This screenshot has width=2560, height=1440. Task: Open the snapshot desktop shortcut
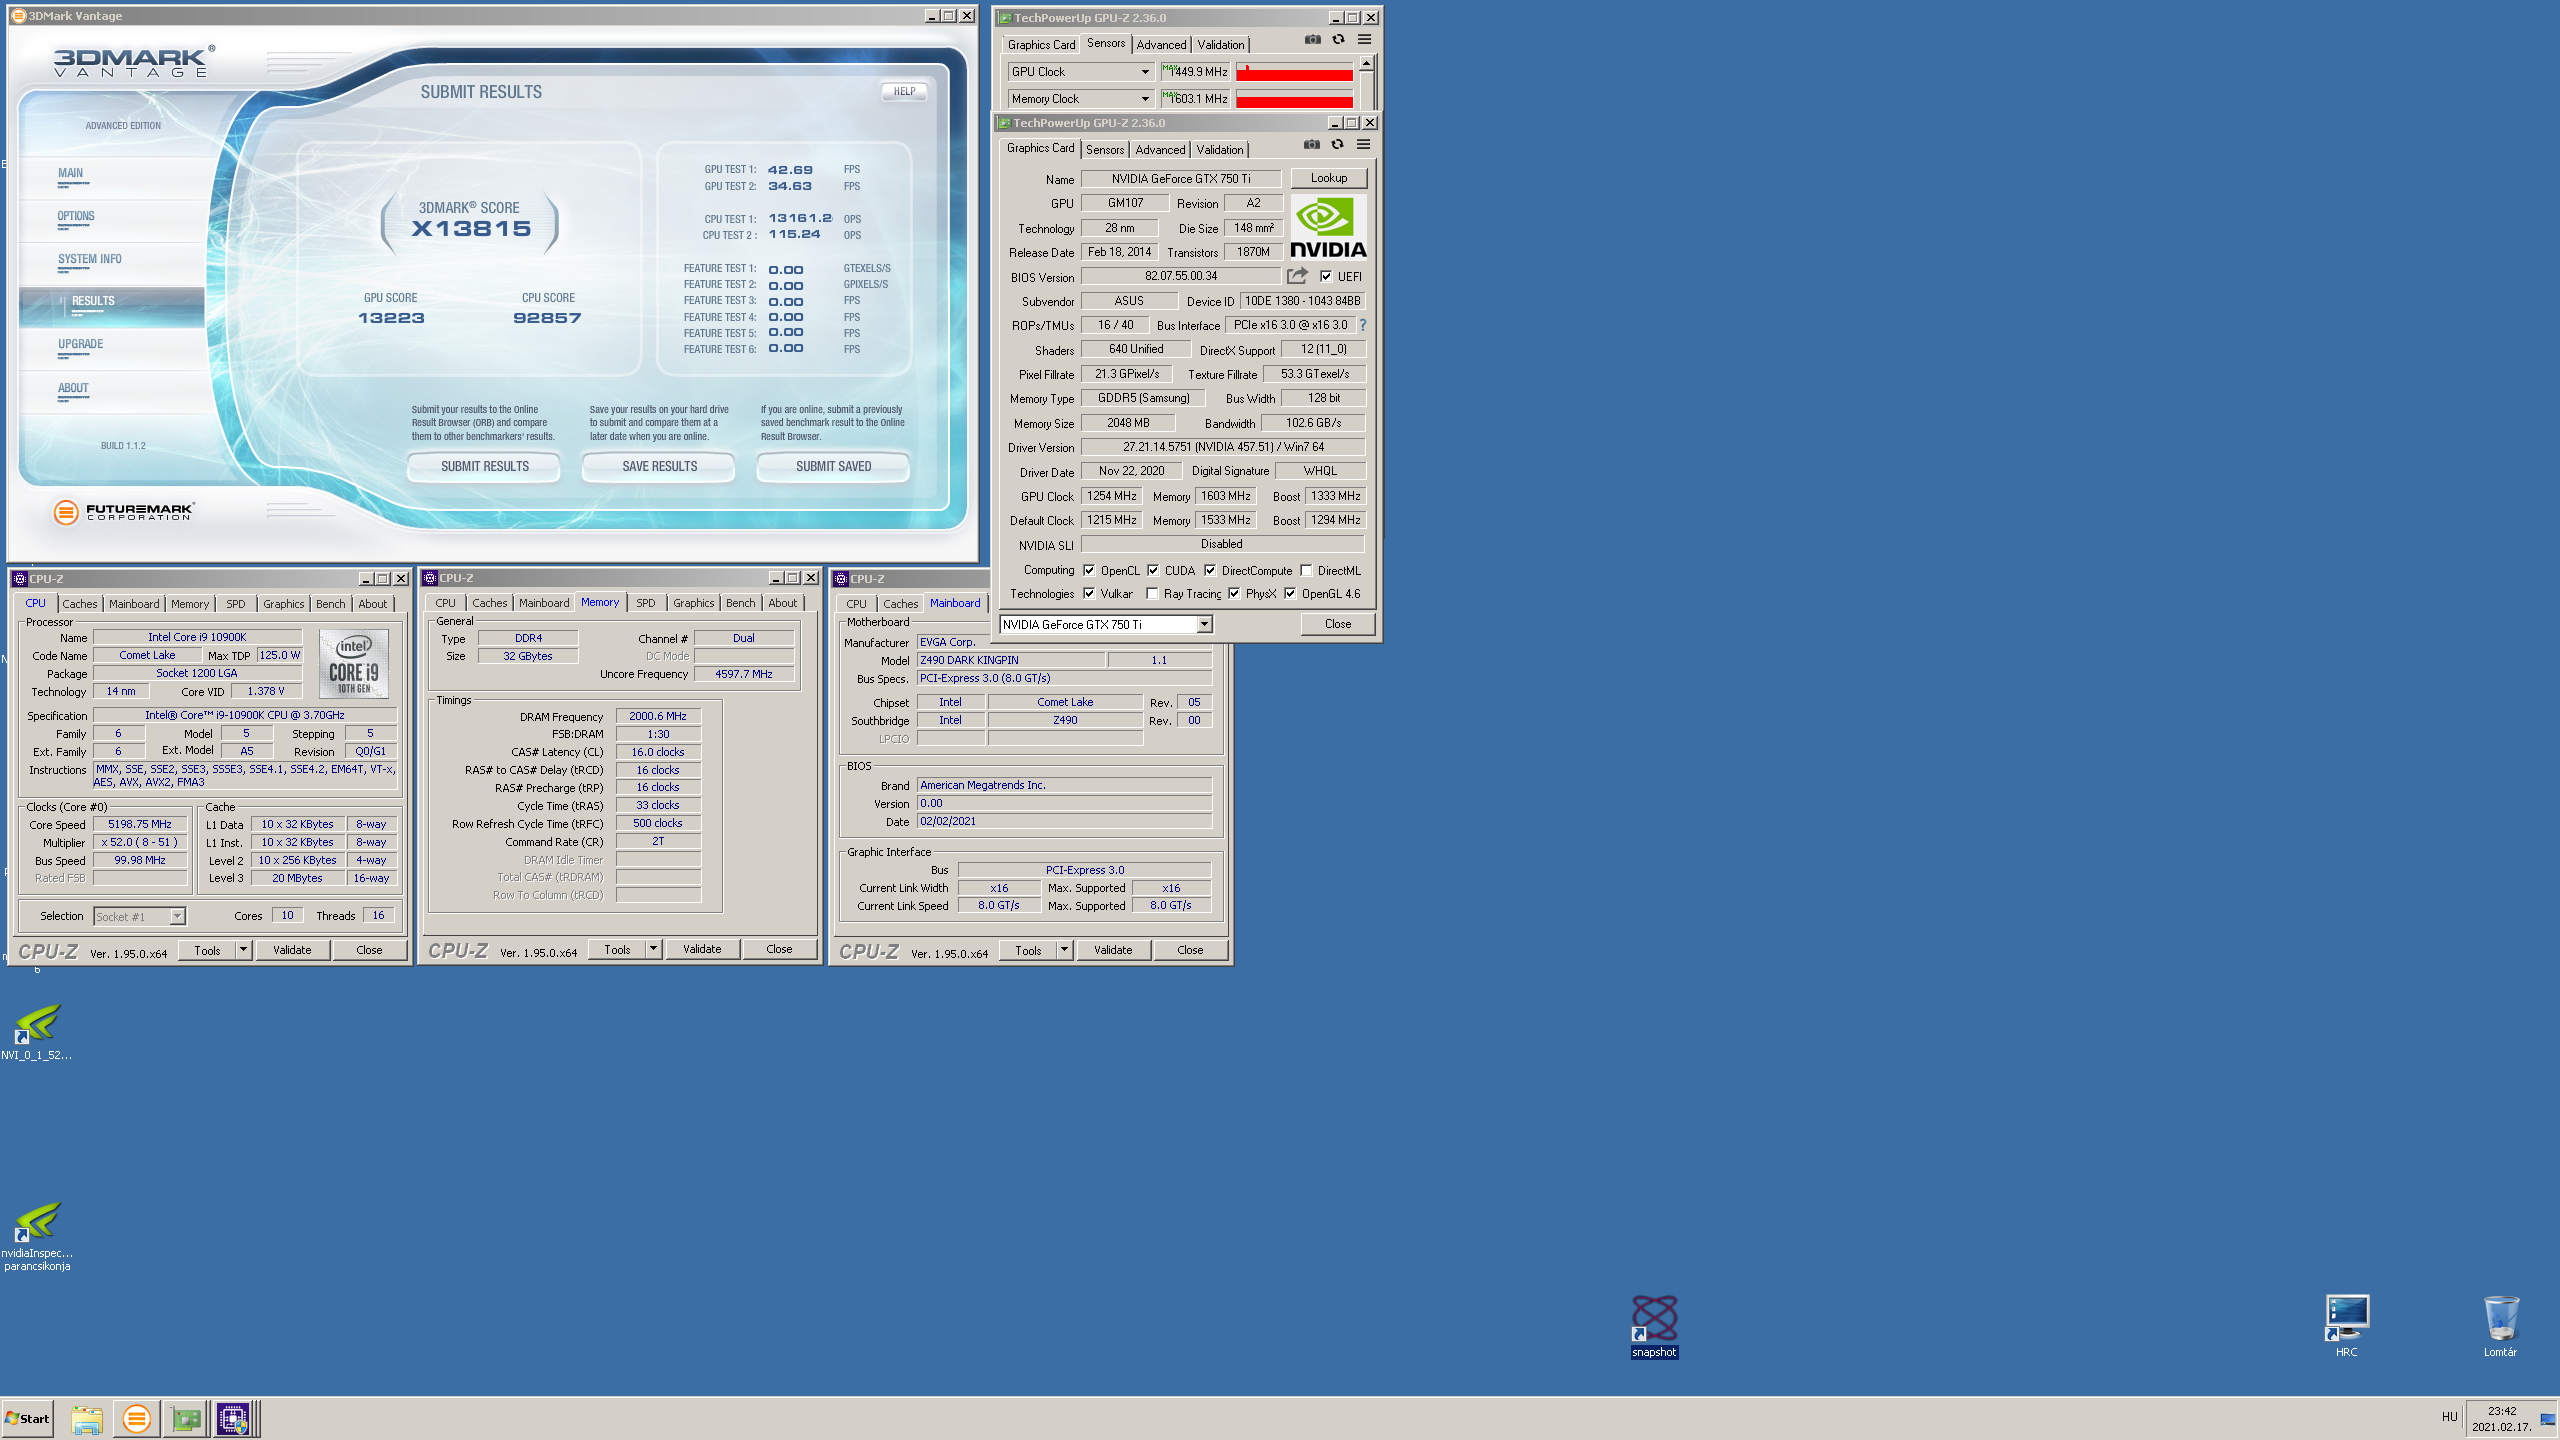[x=1654, y=1326]
